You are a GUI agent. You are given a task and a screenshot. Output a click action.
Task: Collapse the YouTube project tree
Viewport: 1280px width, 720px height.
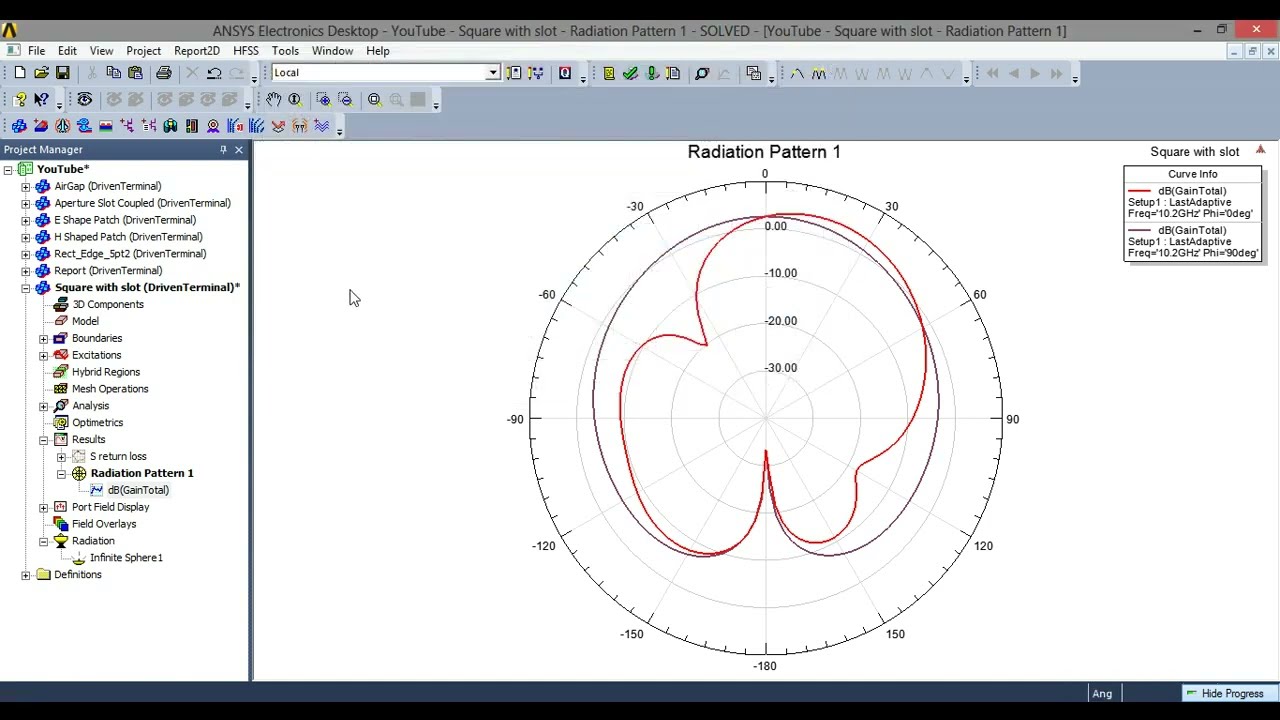(x=8, y=169)
